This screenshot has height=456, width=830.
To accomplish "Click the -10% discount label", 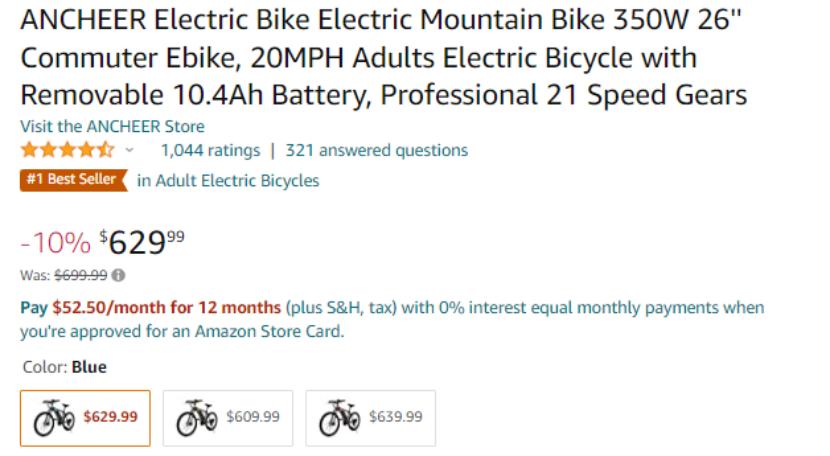I will coord(55,243).
